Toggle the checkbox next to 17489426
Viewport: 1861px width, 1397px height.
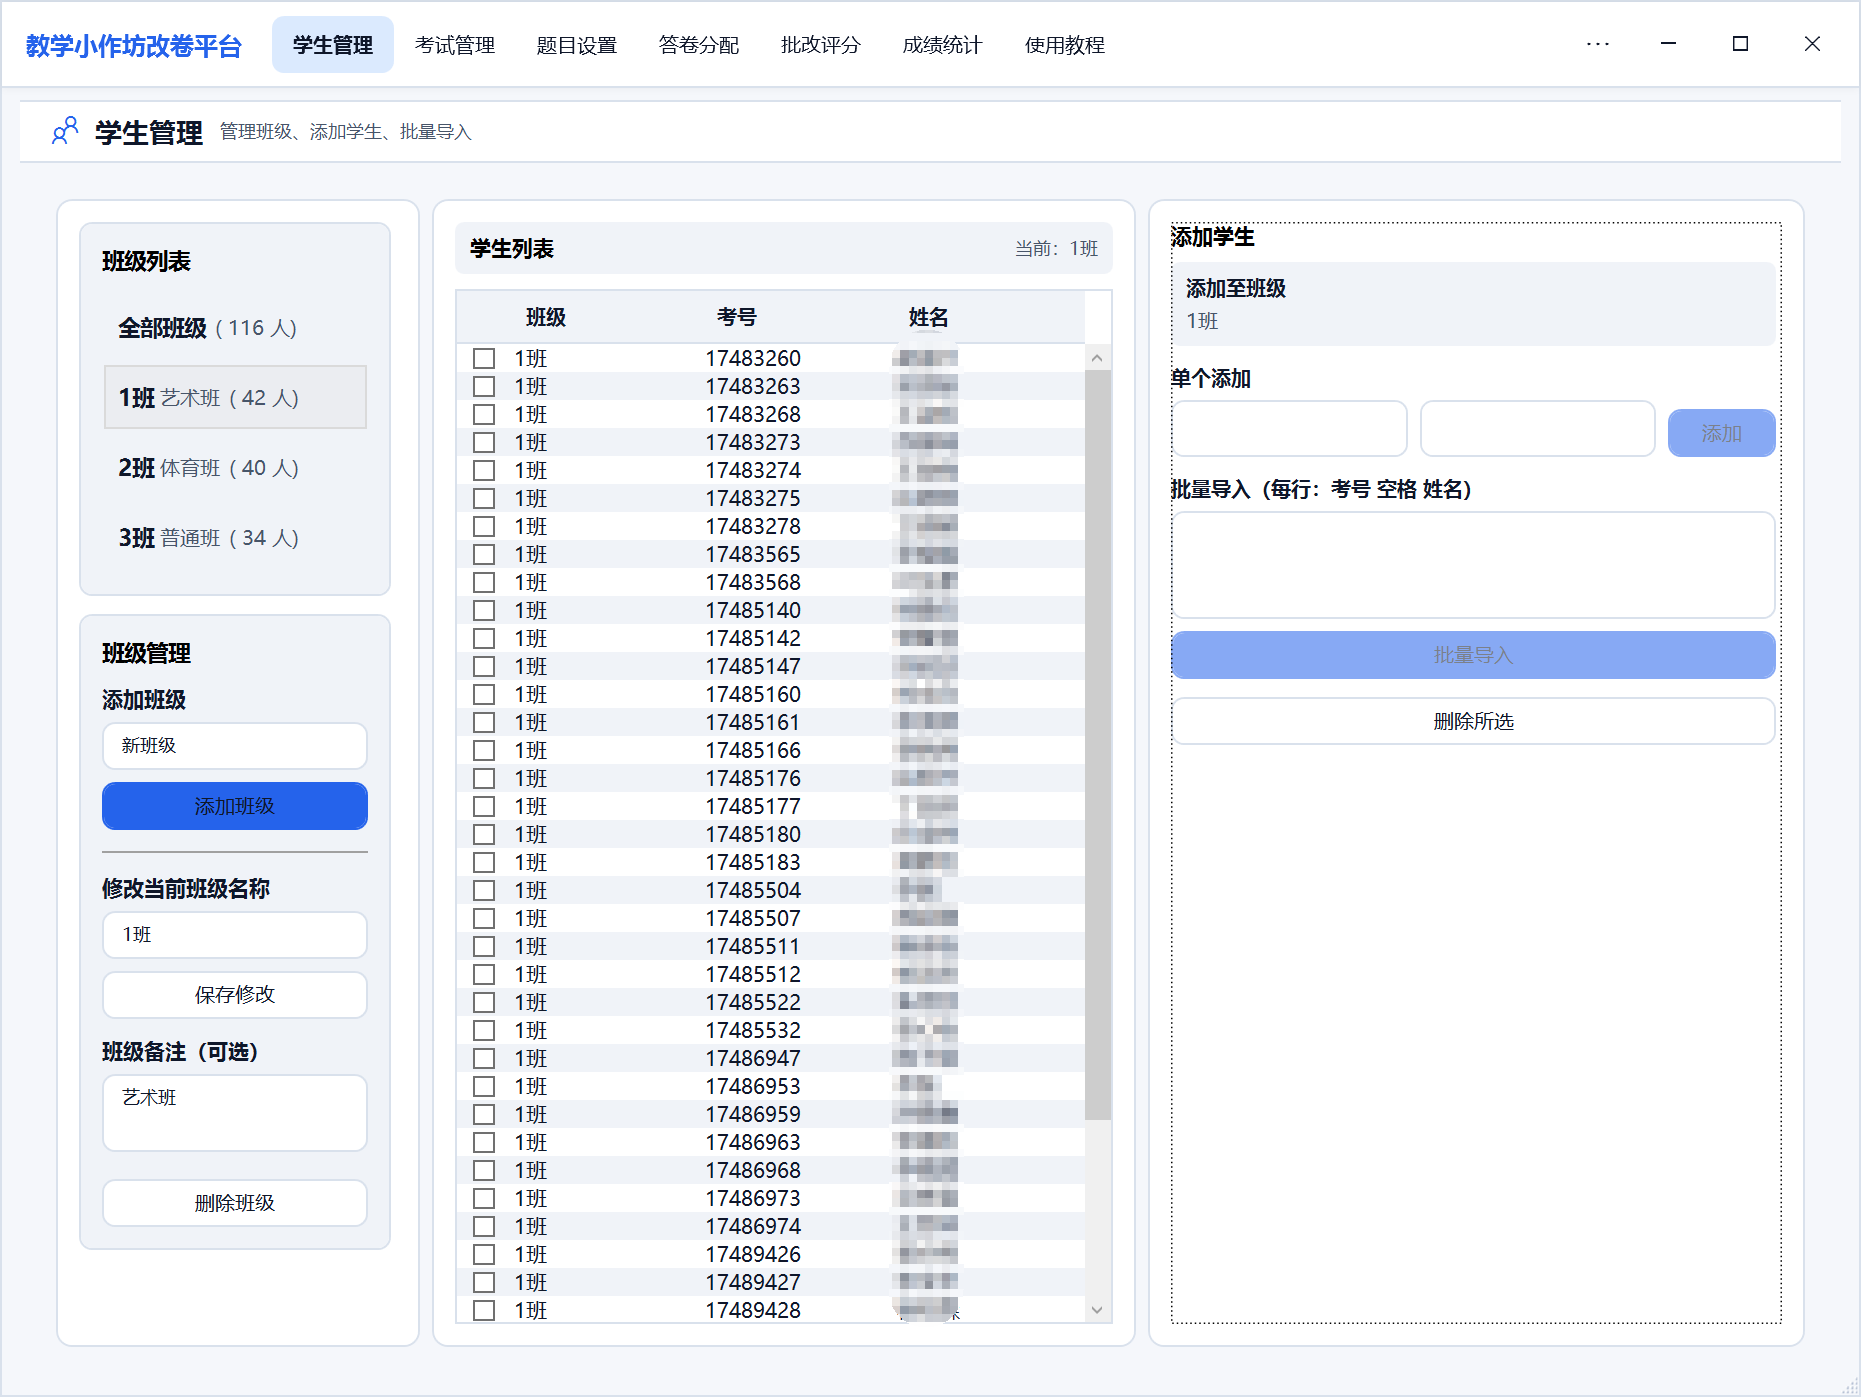[484, 1254]
